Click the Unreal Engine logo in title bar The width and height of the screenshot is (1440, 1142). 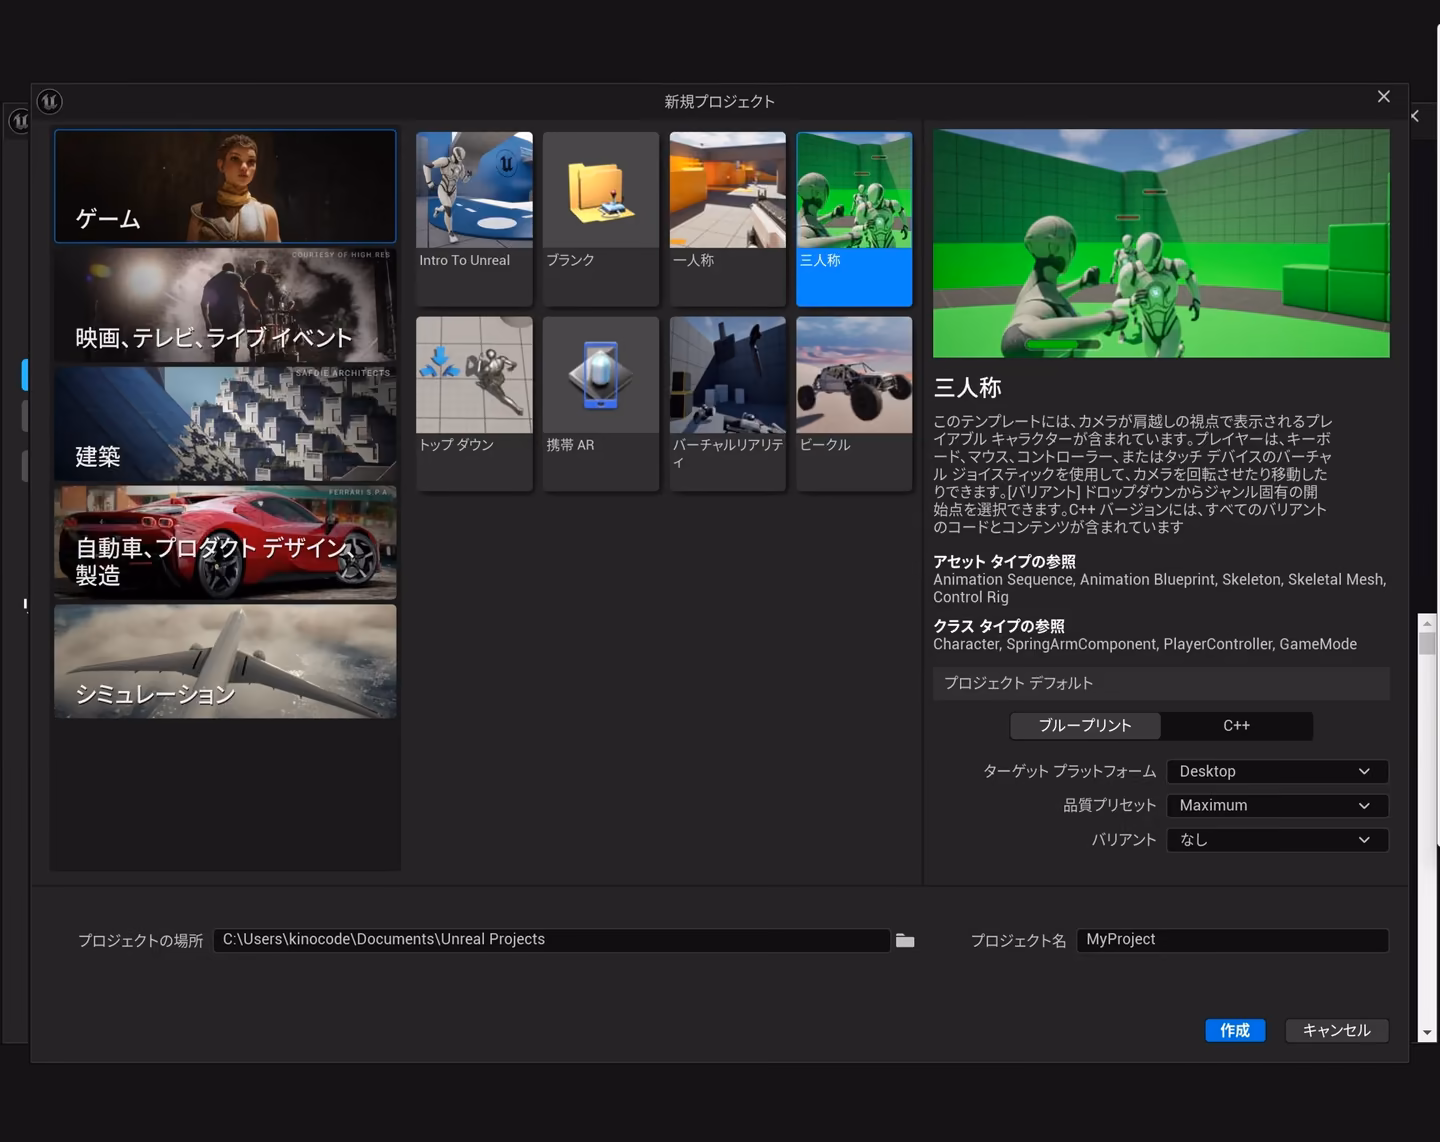(x=49, y=101)
